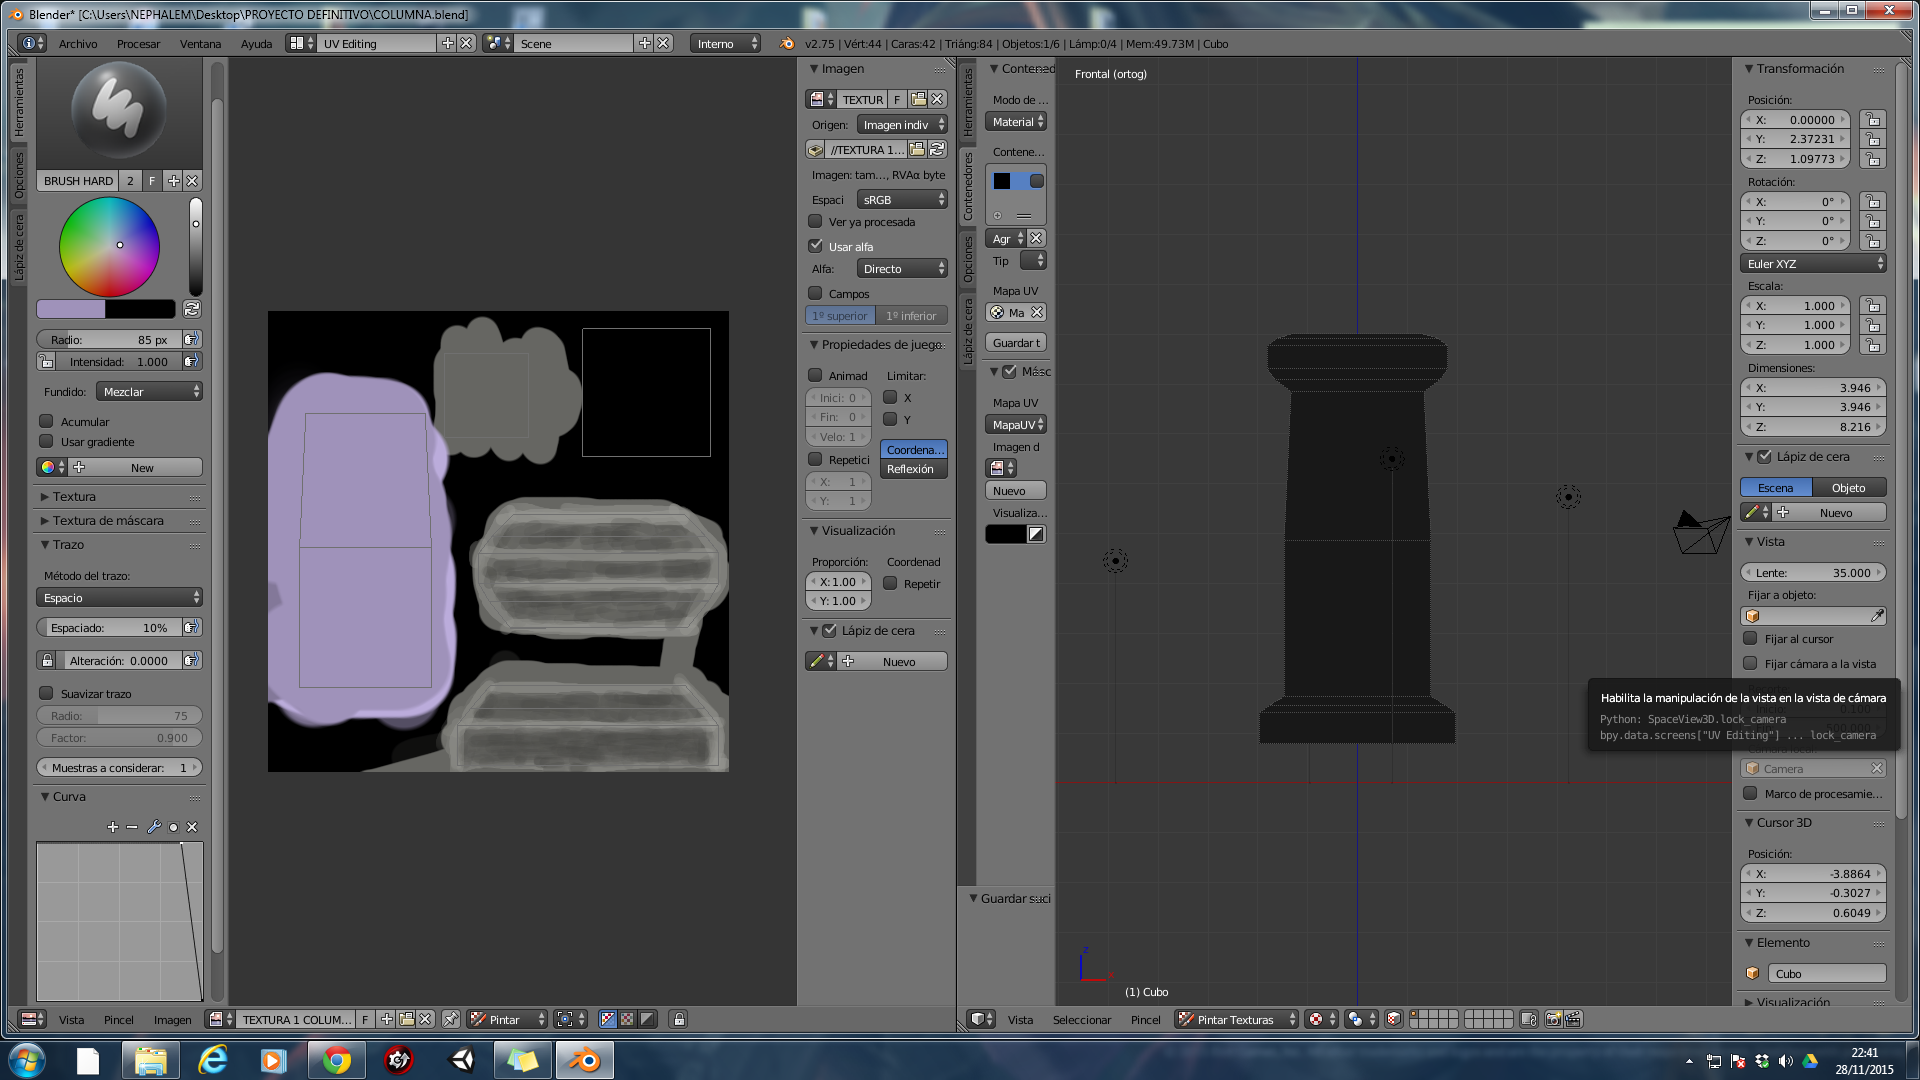Open Chrome from the Windows taskbar
Image resolution: width=1920 pixels, height=1080 pixels.
pos(336,1059)
